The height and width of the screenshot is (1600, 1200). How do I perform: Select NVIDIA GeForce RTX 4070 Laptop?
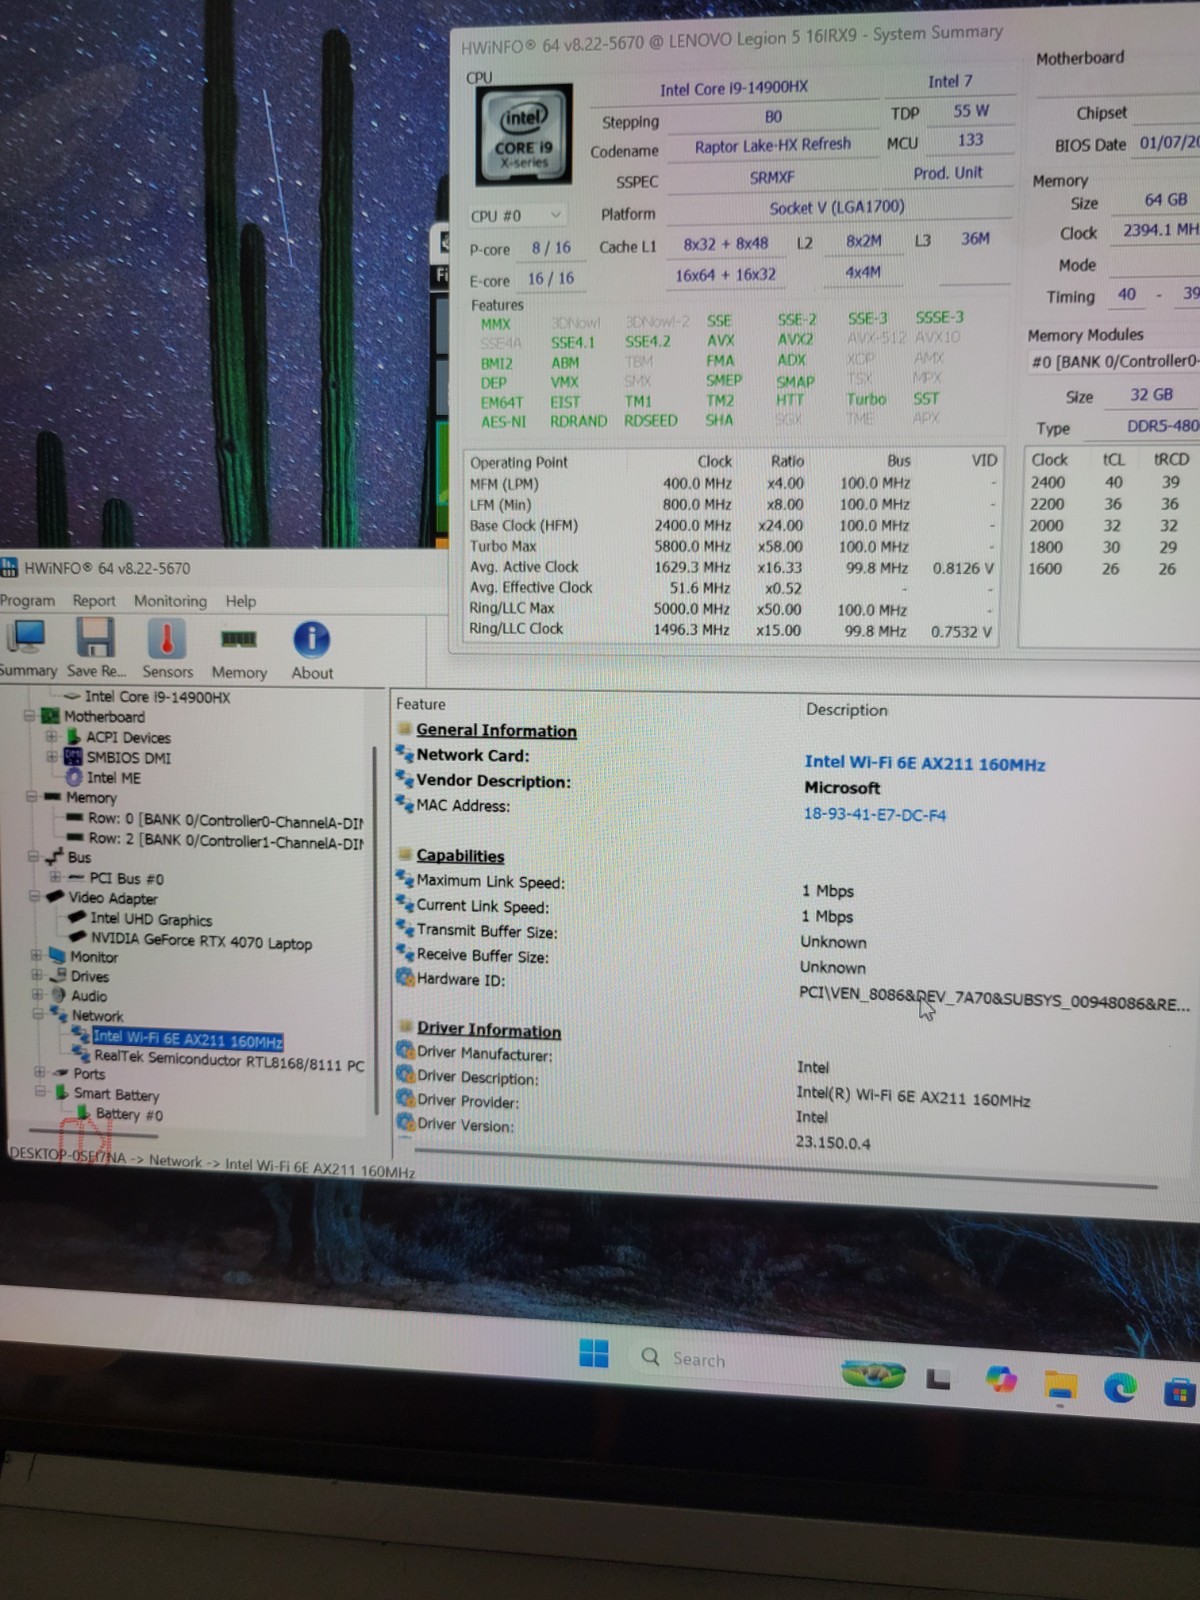[x=201, y=941]
